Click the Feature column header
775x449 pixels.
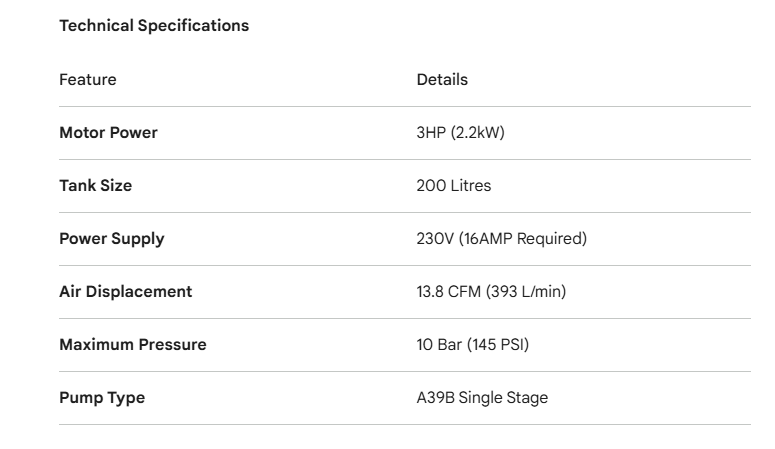click(x=88, y=80)
